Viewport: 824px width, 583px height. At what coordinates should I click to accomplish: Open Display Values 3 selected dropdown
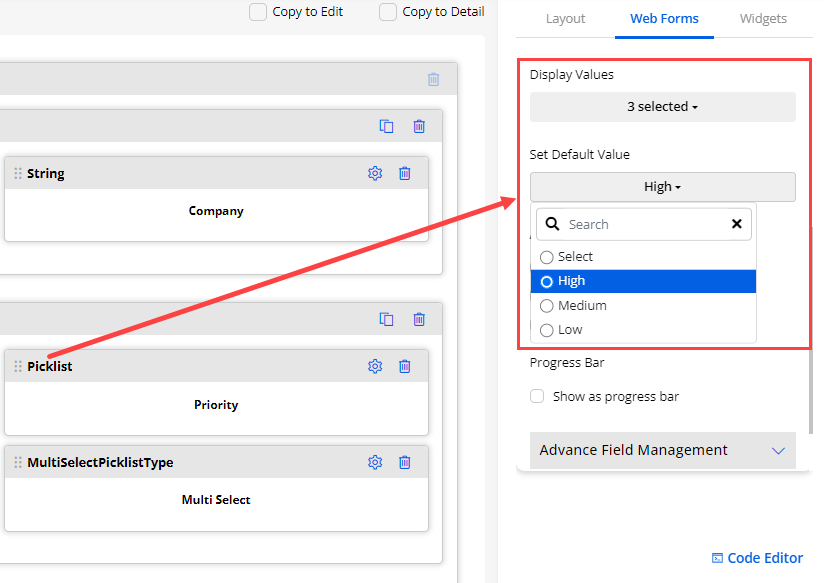[x=662, y=107]
